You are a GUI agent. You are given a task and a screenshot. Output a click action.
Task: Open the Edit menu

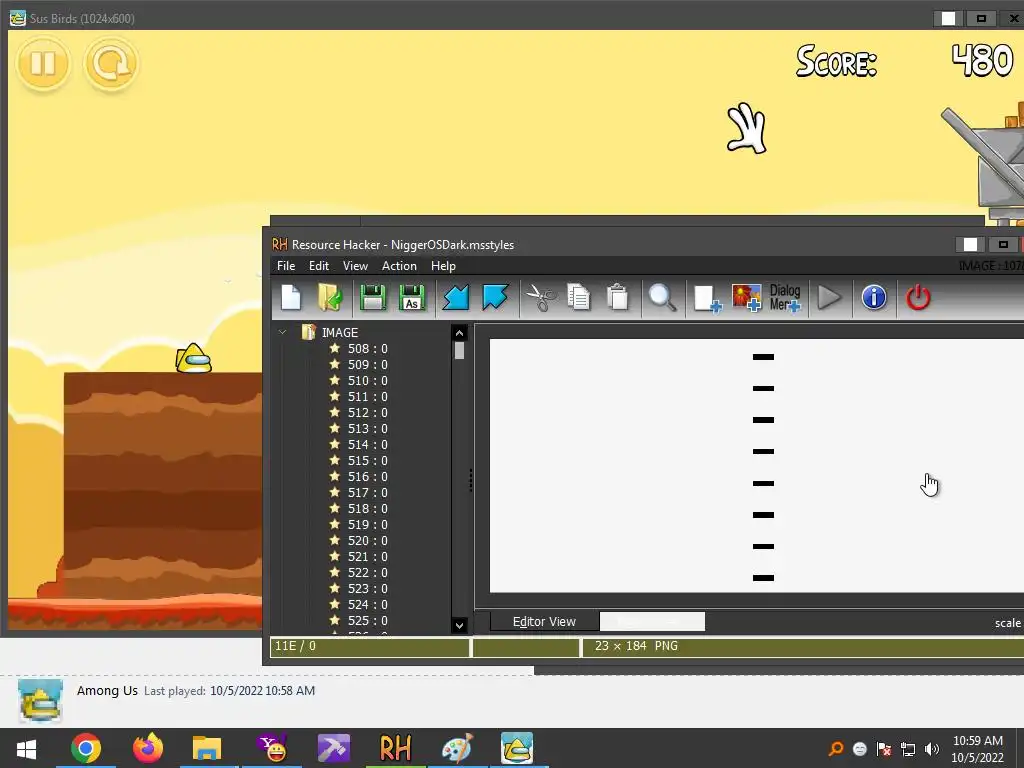[x=319, y=266]
